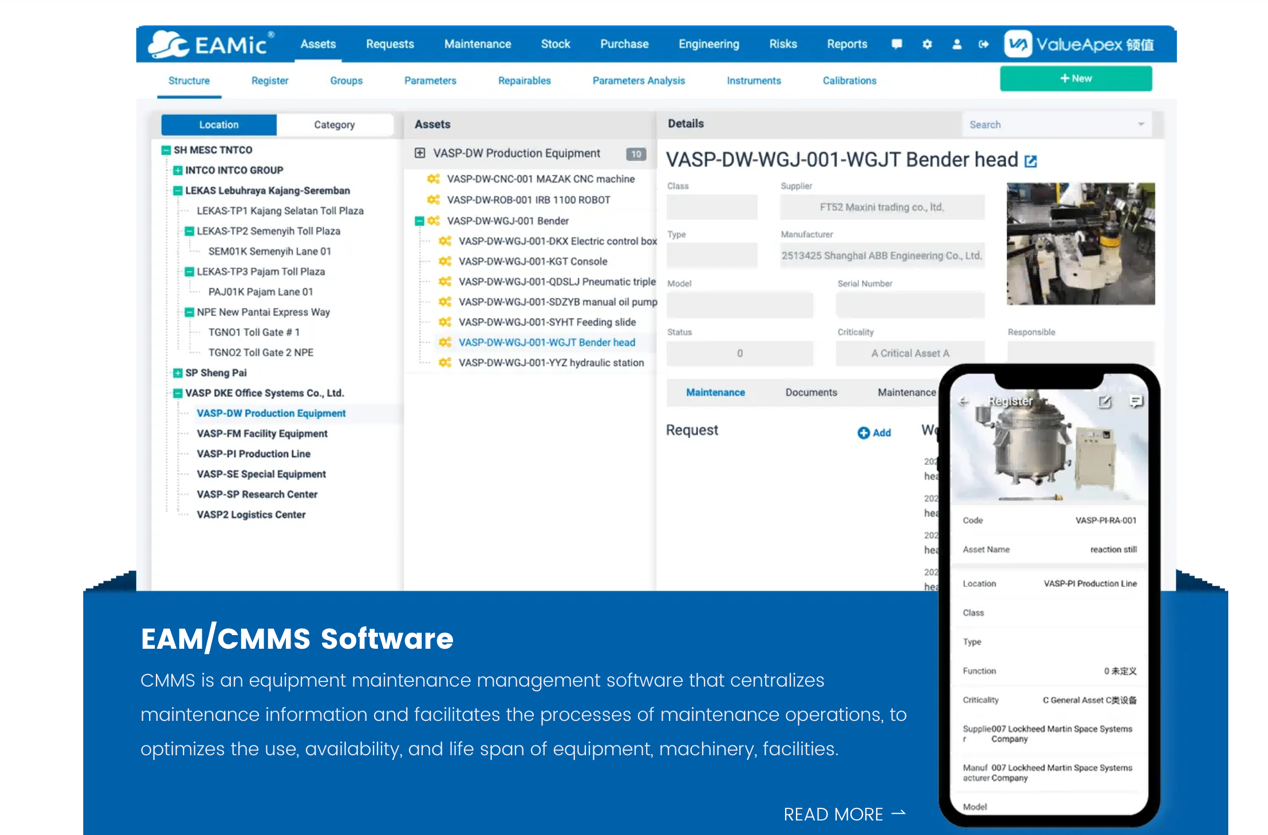Viewport: 1268px width, 835px height.
Task: Open settings via the gear icon
Action: coord(927,44)
